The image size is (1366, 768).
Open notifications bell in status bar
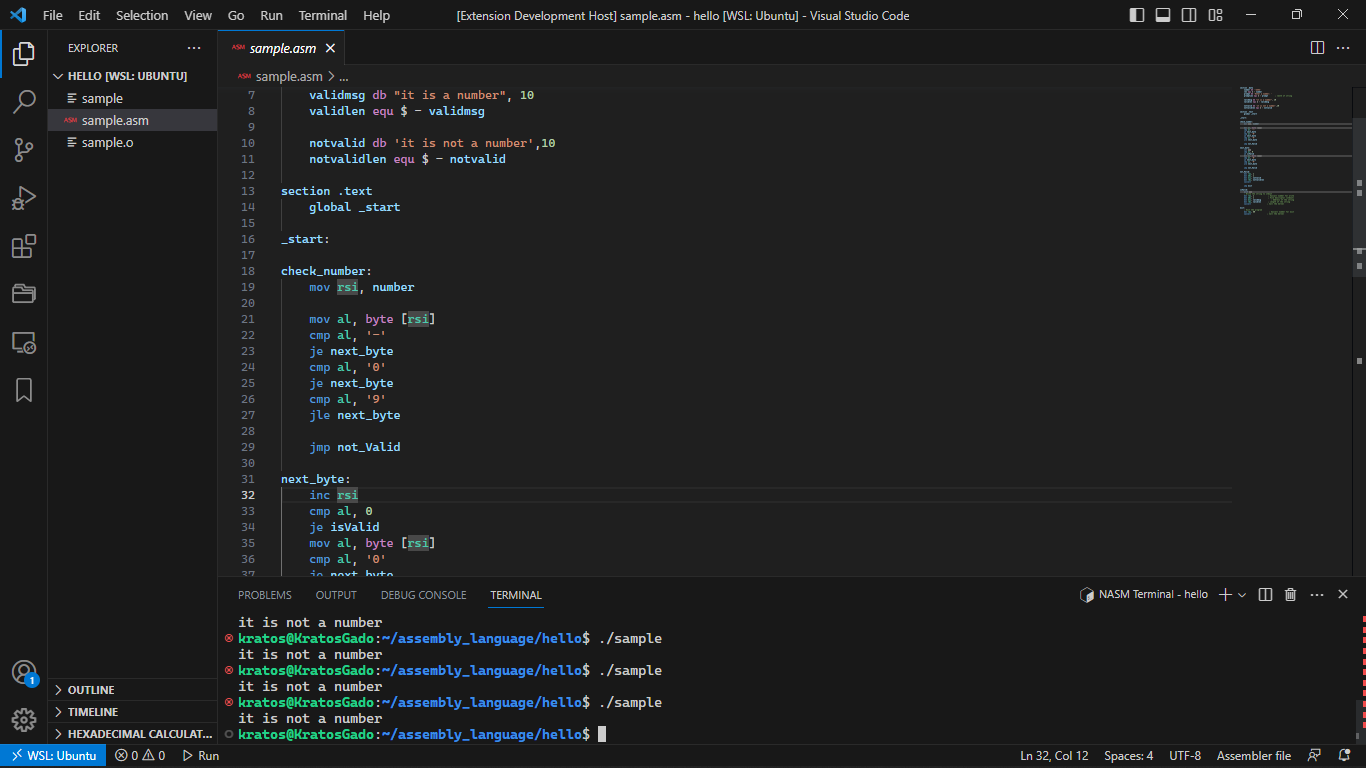coord(1345,756)
